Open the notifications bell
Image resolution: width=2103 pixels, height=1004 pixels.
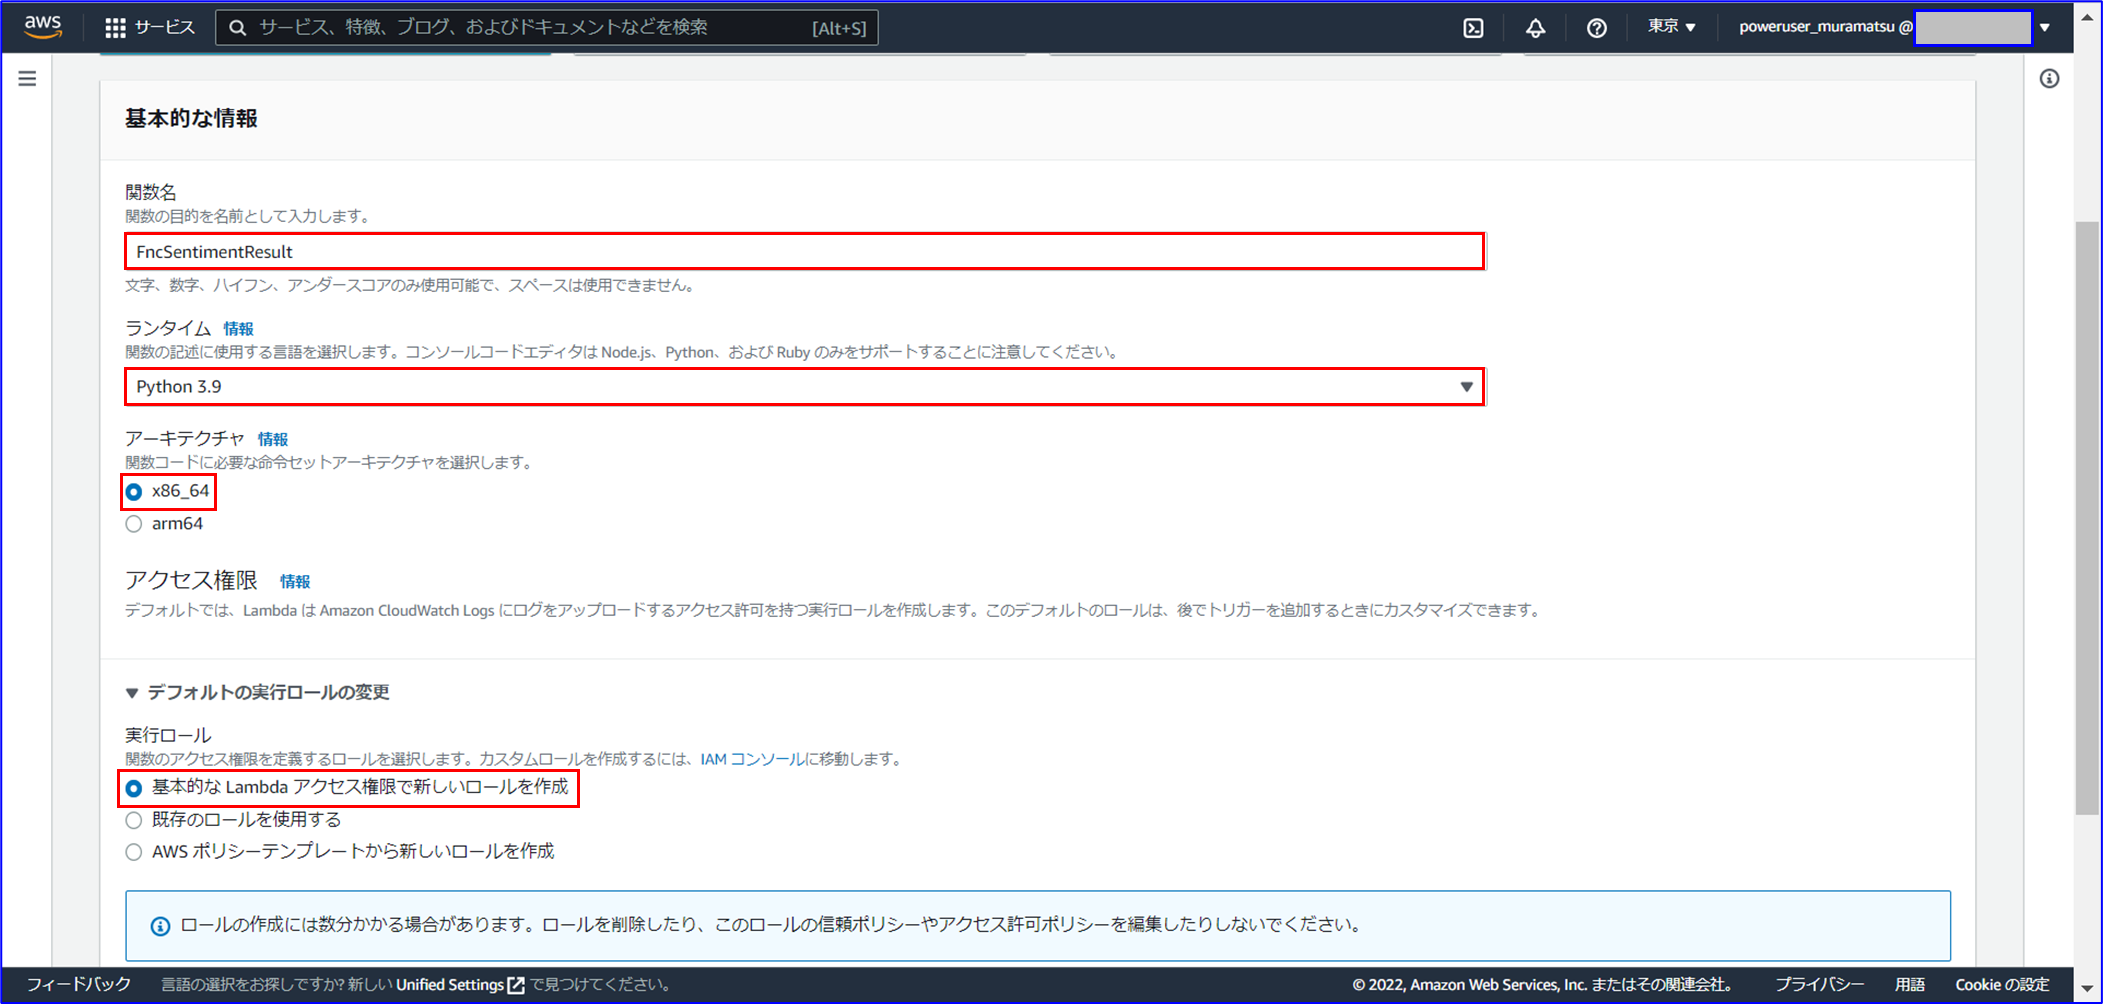click(1535, 27)
